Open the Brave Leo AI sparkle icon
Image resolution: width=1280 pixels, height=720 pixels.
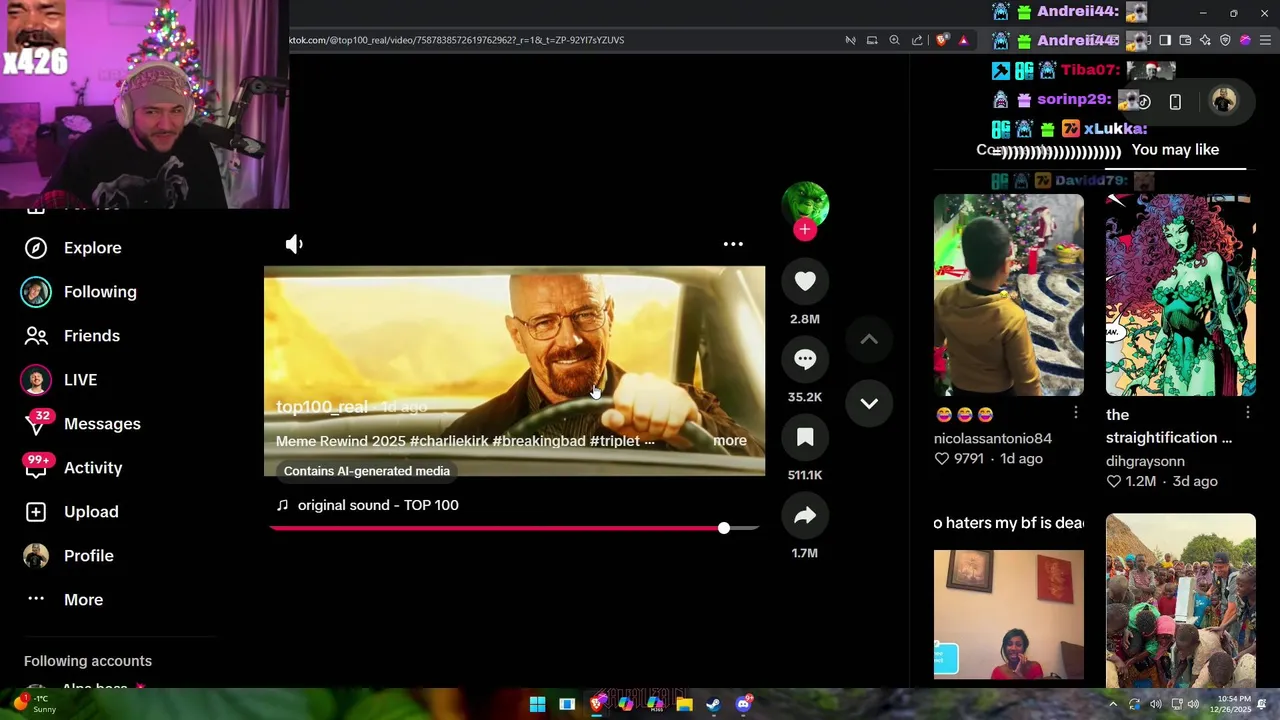pos(1205,40)
